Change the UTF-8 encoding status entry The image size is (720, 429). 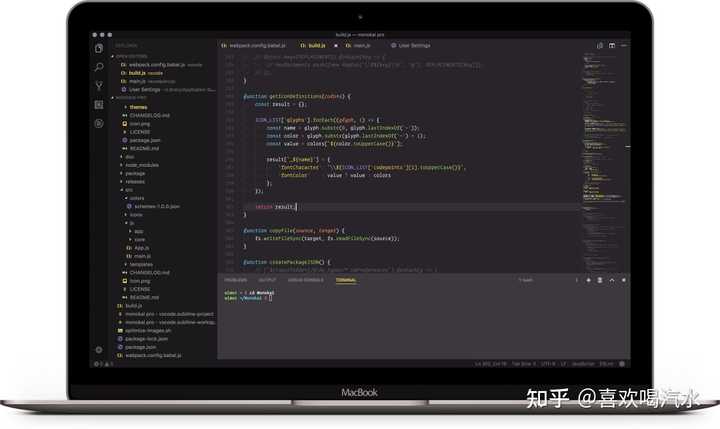tap(548, 364)
